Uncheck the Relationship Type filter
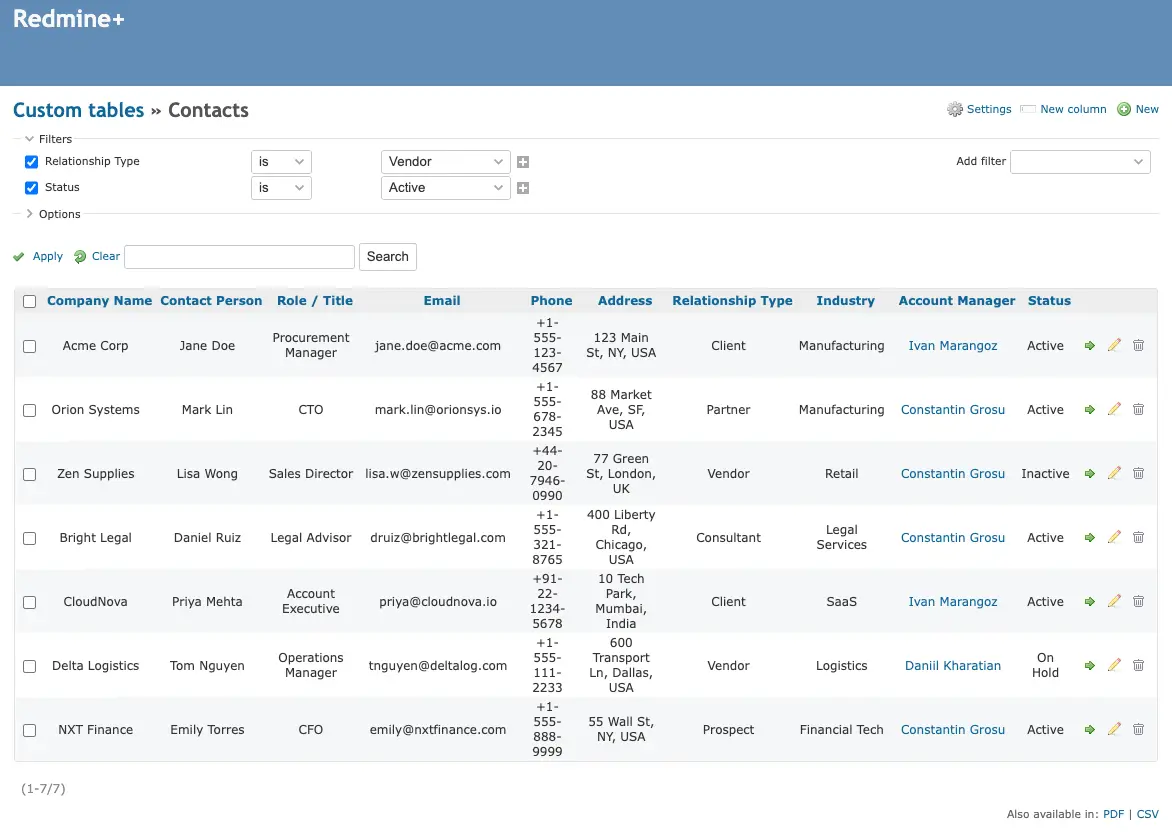The height and width of the screenshot is (832, 1172). point(29,161)
